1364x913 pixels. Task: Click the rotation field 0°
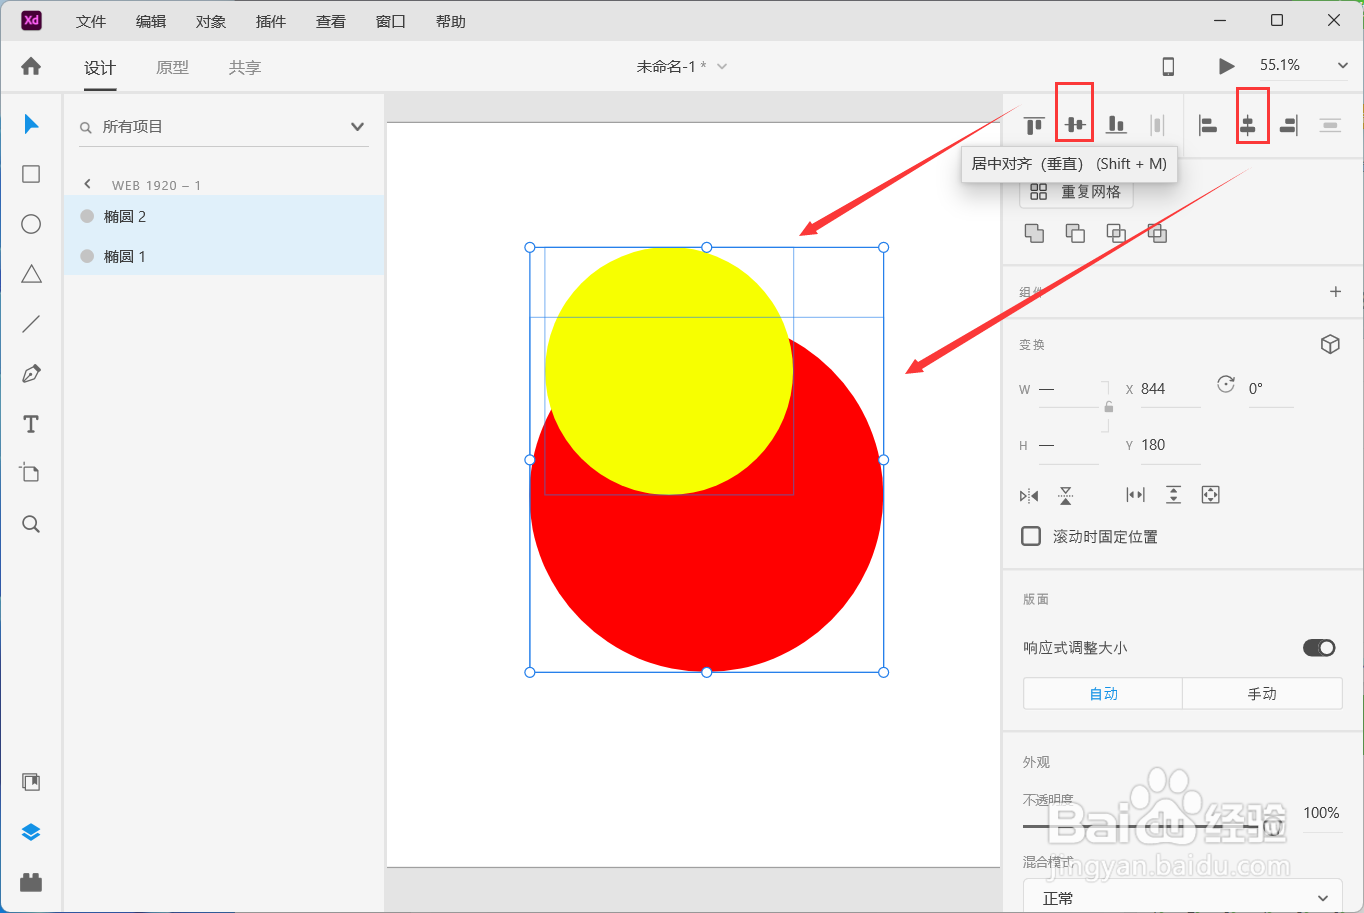point(1270,389)
